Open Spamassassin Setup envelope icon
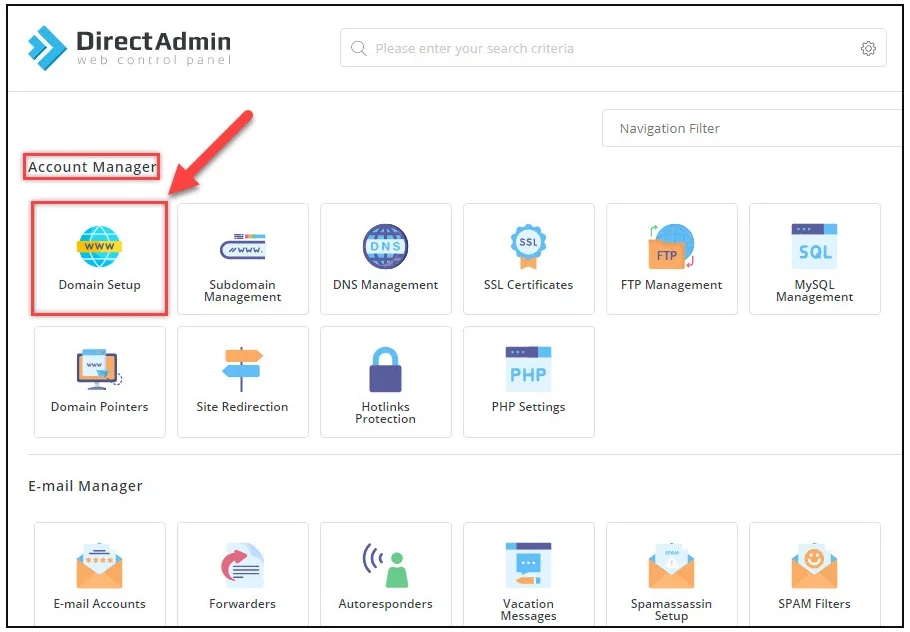 pyautogui.click(x=671, y=565)
